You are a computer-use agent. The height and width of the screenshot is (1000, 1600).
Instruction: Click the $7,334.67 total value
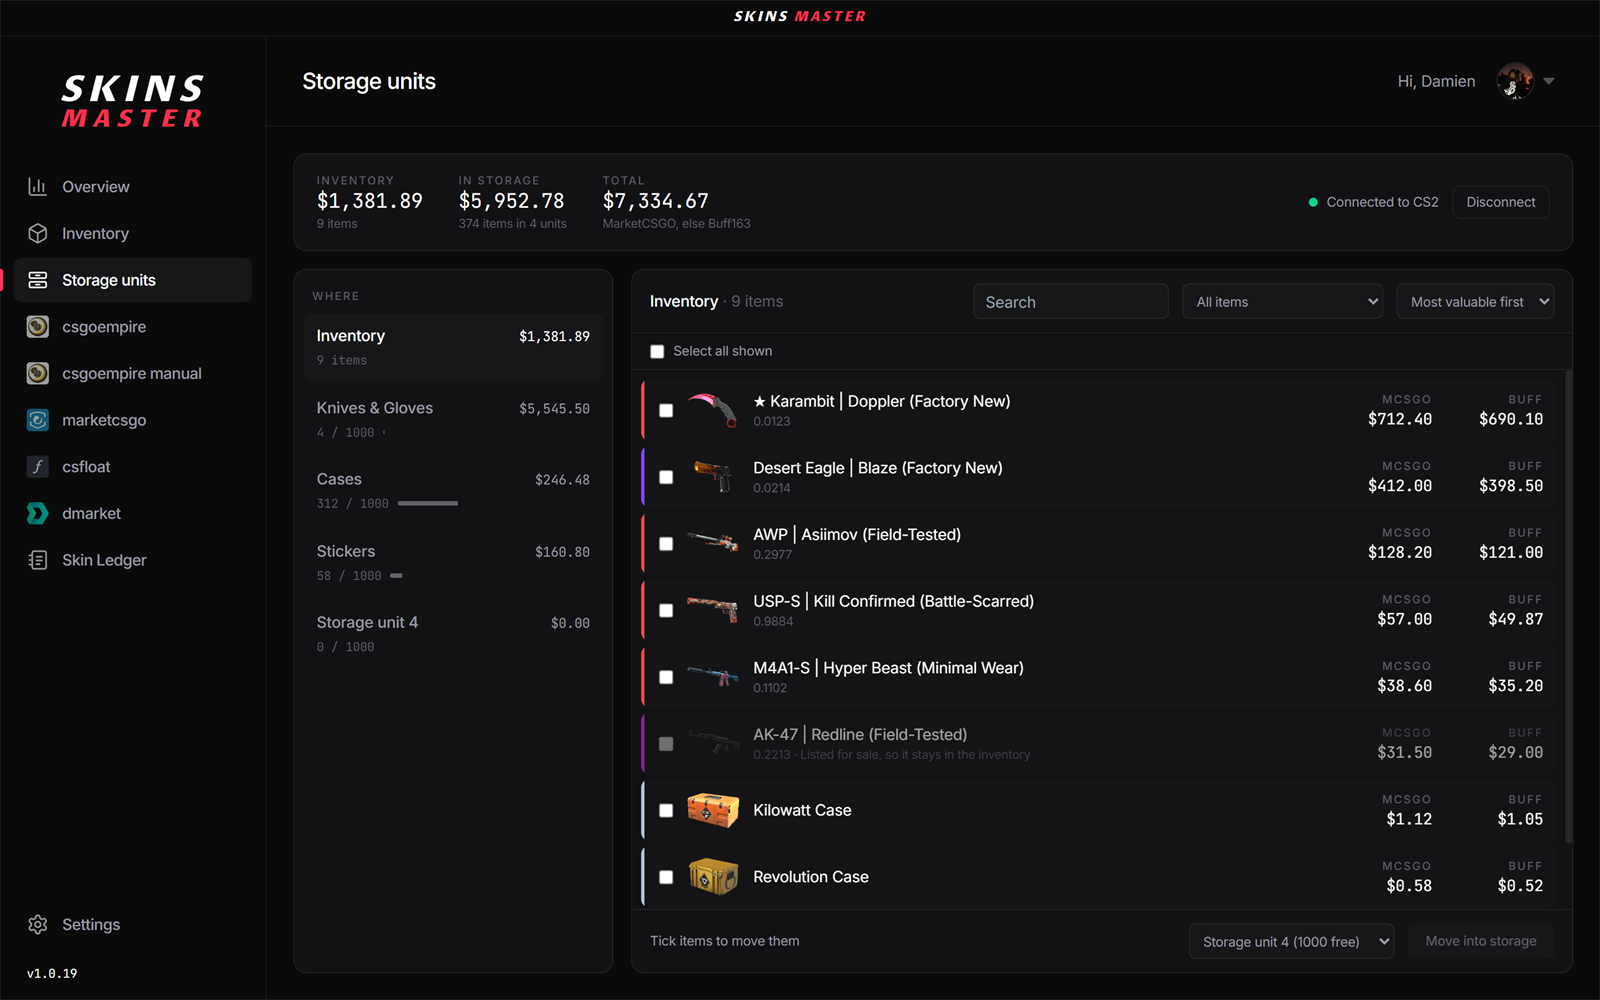pyautogui.click(x=656, y=201)
